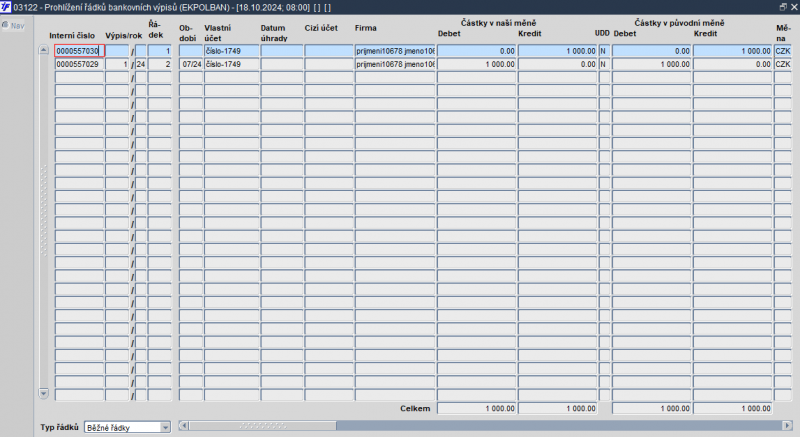Click Vlastní účet cell in row 0000557030
Screen dimensions: 800x437
(232, 51)
